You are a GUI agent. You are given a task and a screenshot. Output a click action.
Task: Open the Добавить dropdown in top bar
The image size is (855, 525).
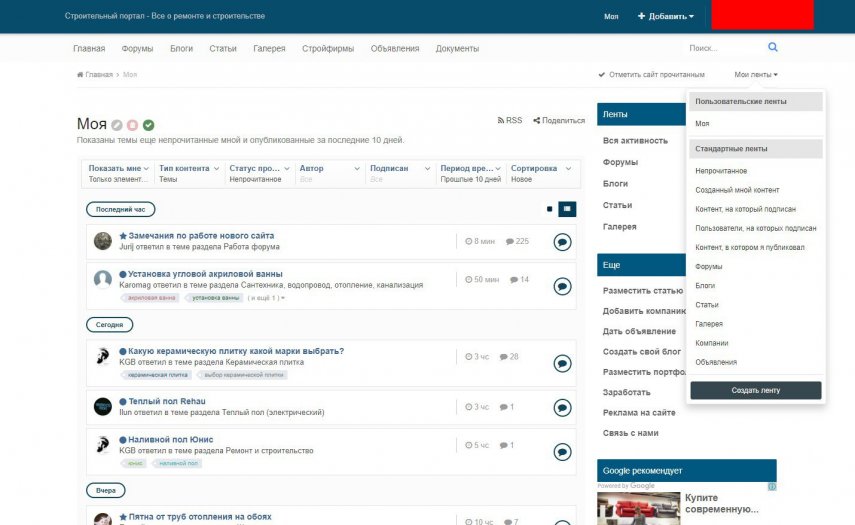(666, 16)
